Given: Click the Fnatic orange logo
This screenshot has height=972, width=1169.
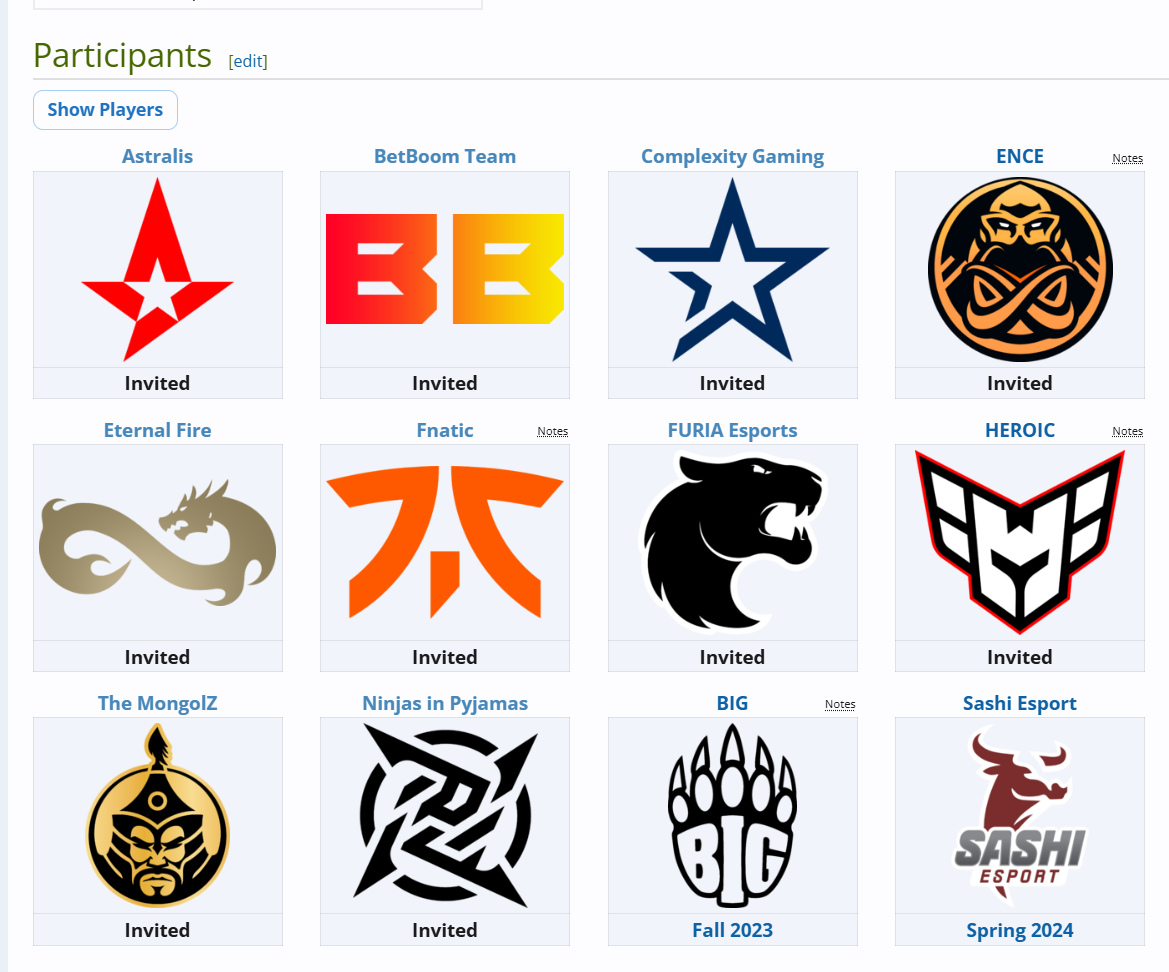Looking at the screenshot, I should (445, 543).
